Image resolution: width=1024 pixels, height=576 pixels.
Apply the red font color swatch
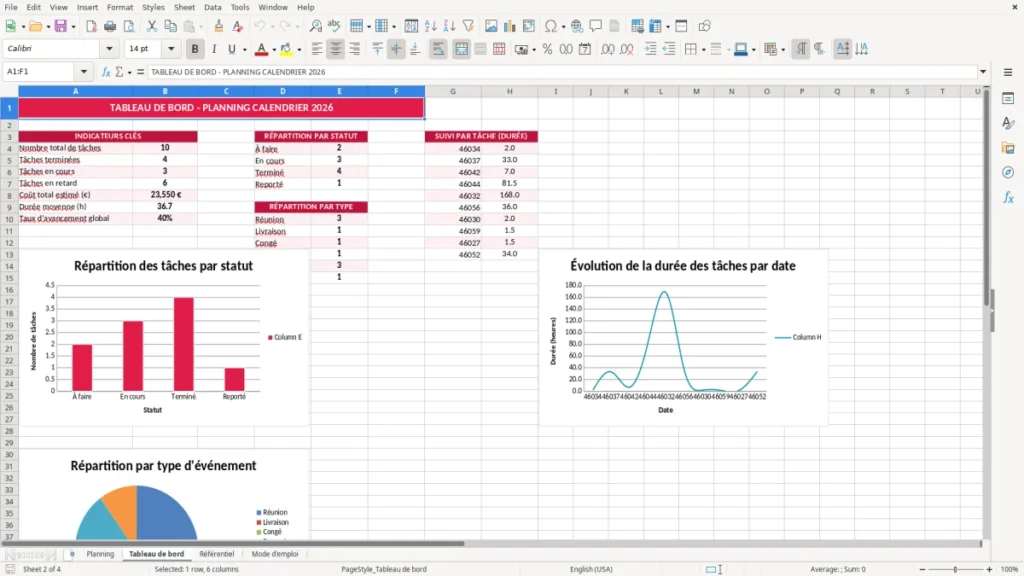click(261, 49)
